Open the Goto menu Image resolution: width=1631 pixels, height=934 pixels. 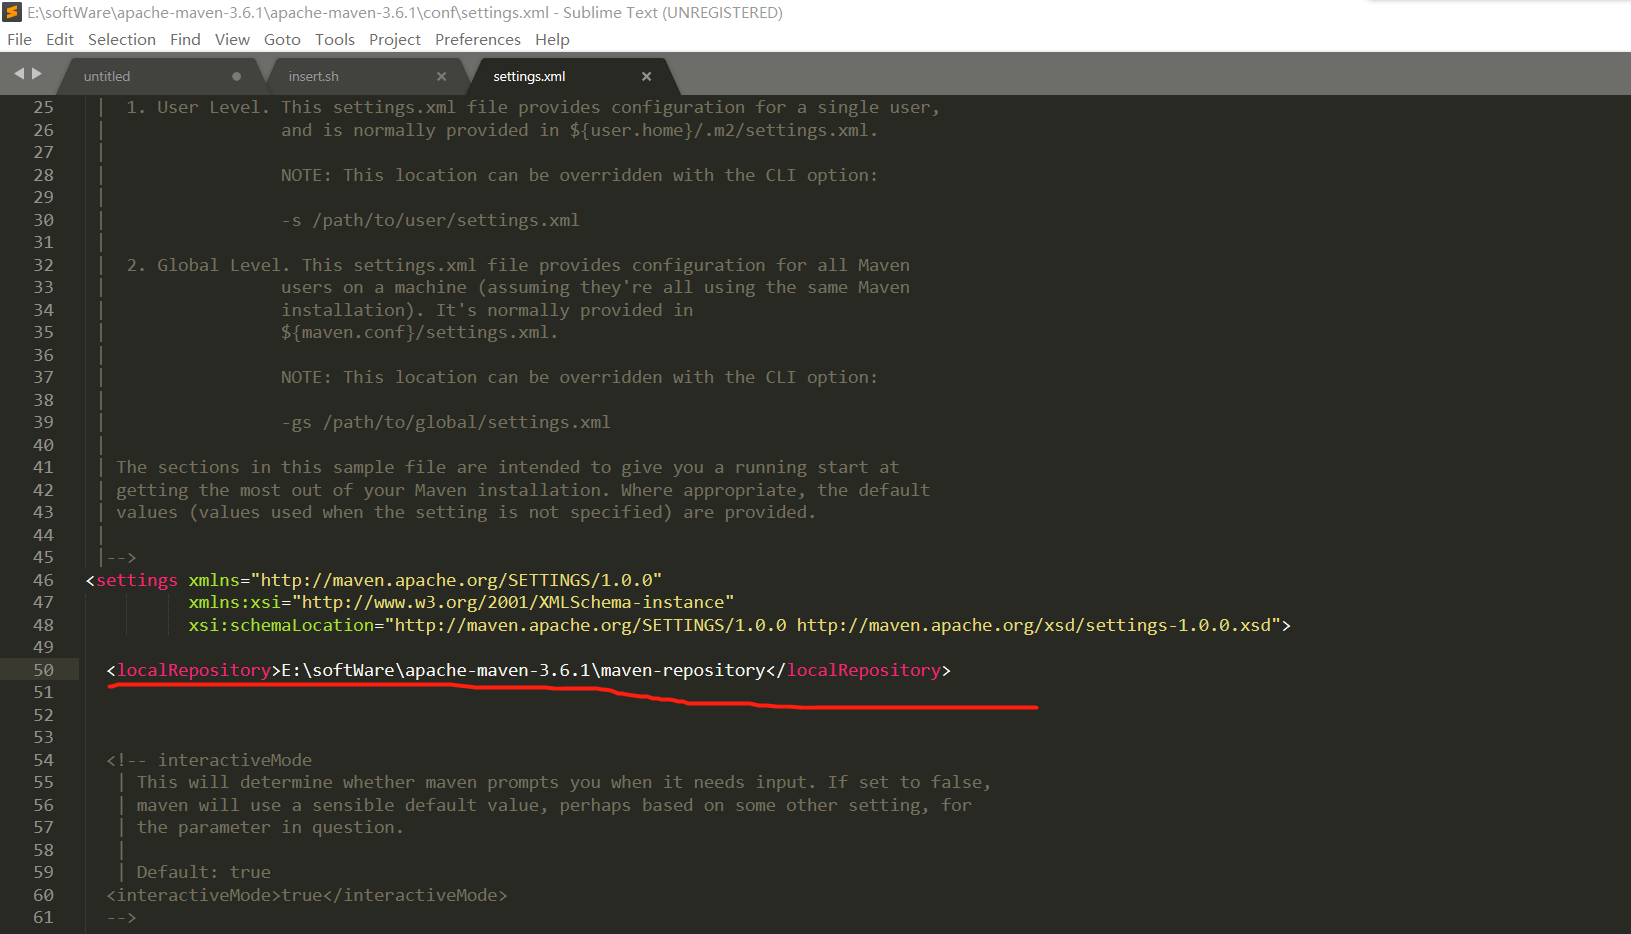[282, 39]
